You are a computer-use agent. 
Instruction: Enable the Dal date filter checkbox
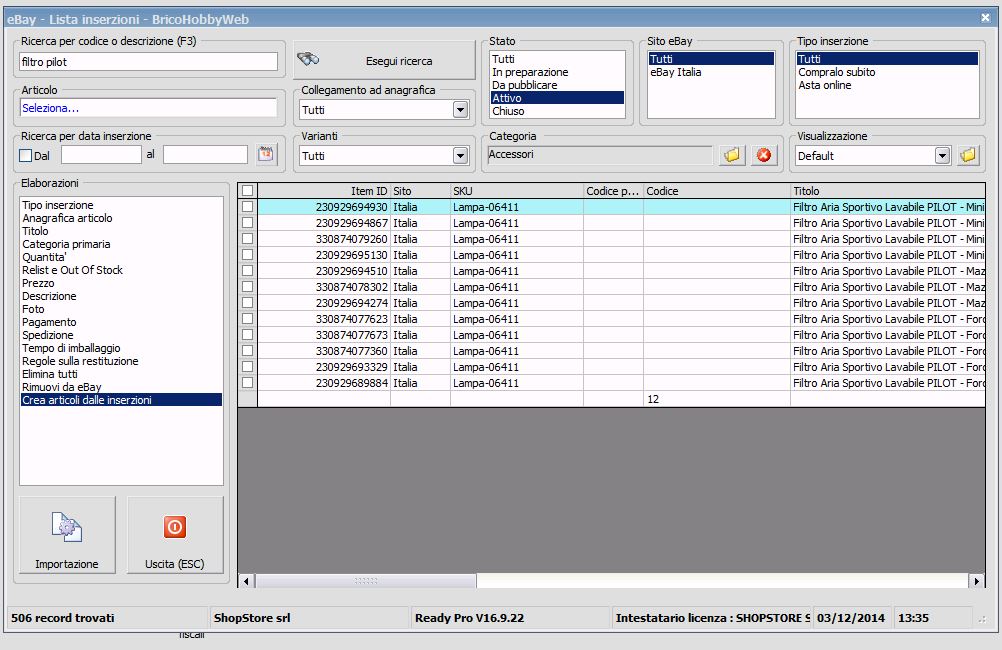click(x=26, y=155)
